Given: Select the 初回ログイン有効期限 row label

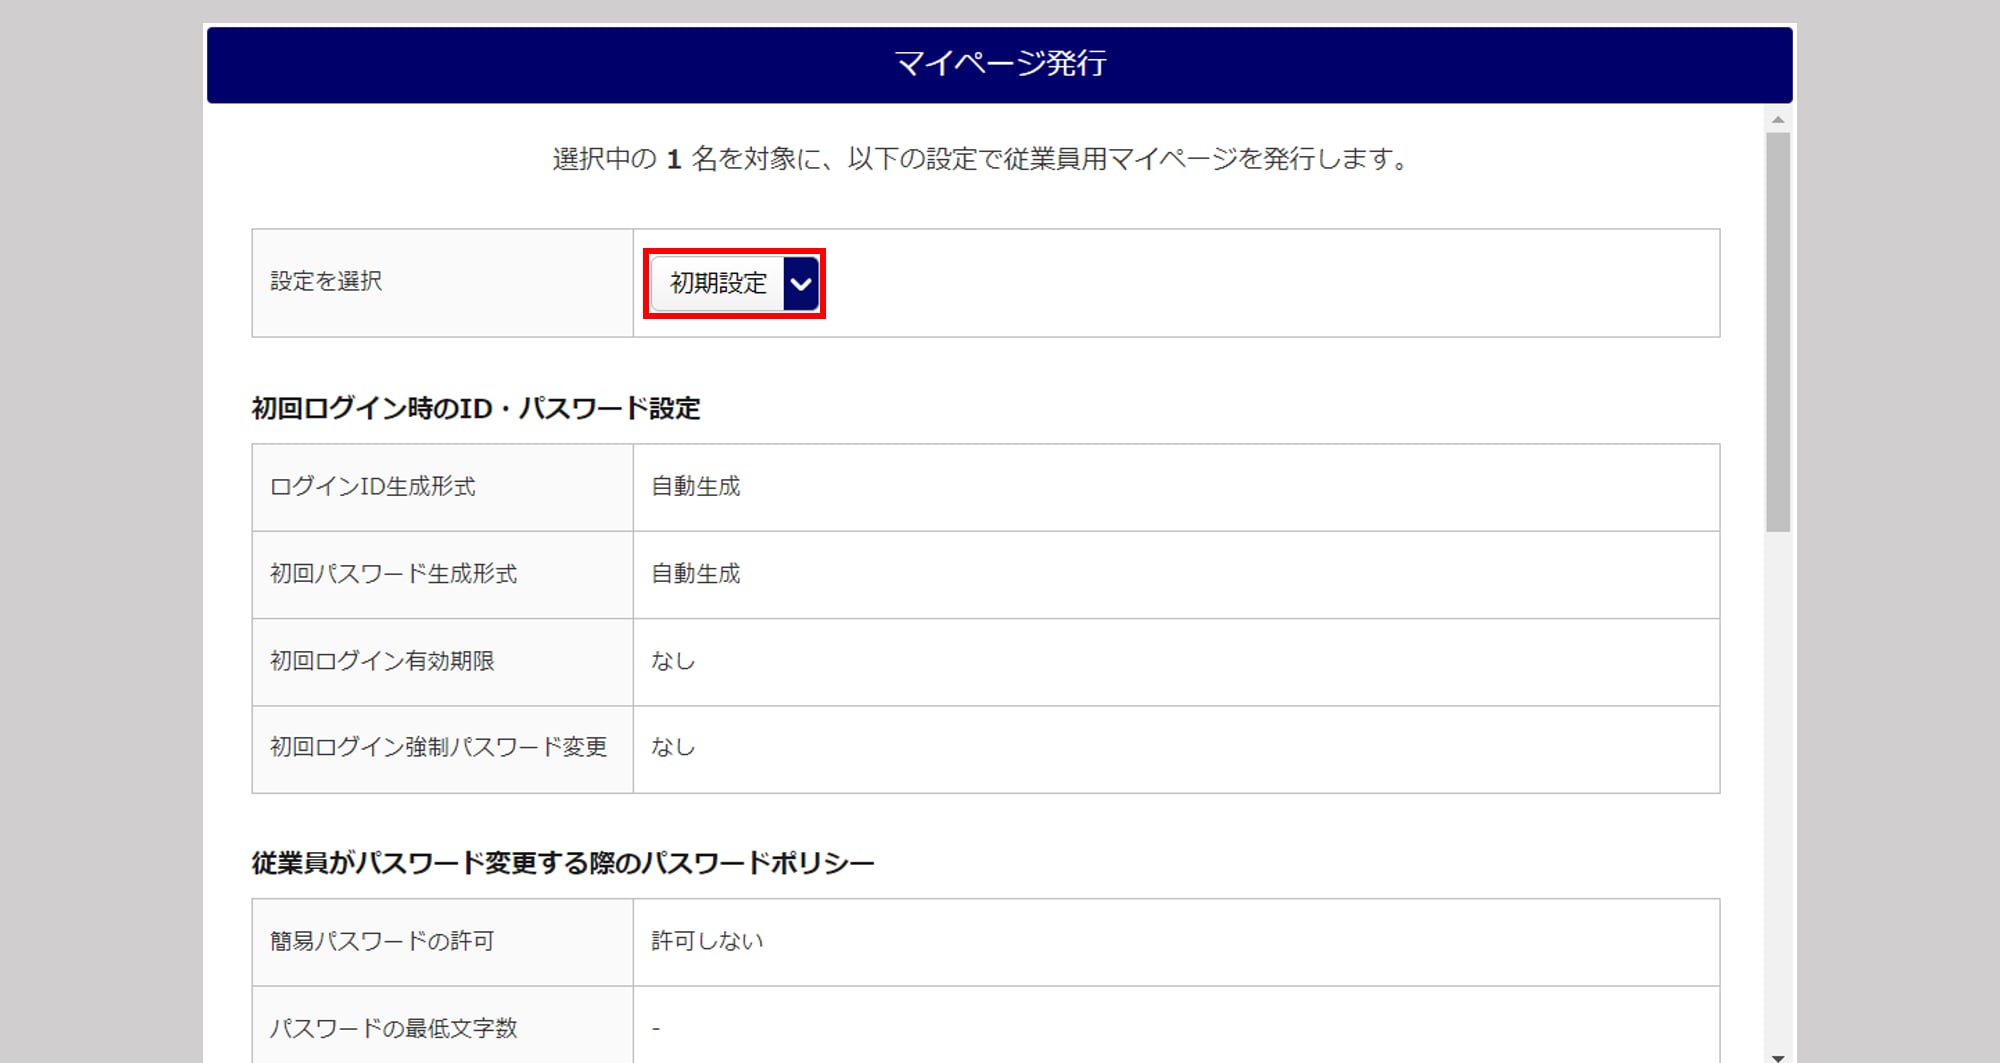Looking at the screenshot, I should coord(382,661).
